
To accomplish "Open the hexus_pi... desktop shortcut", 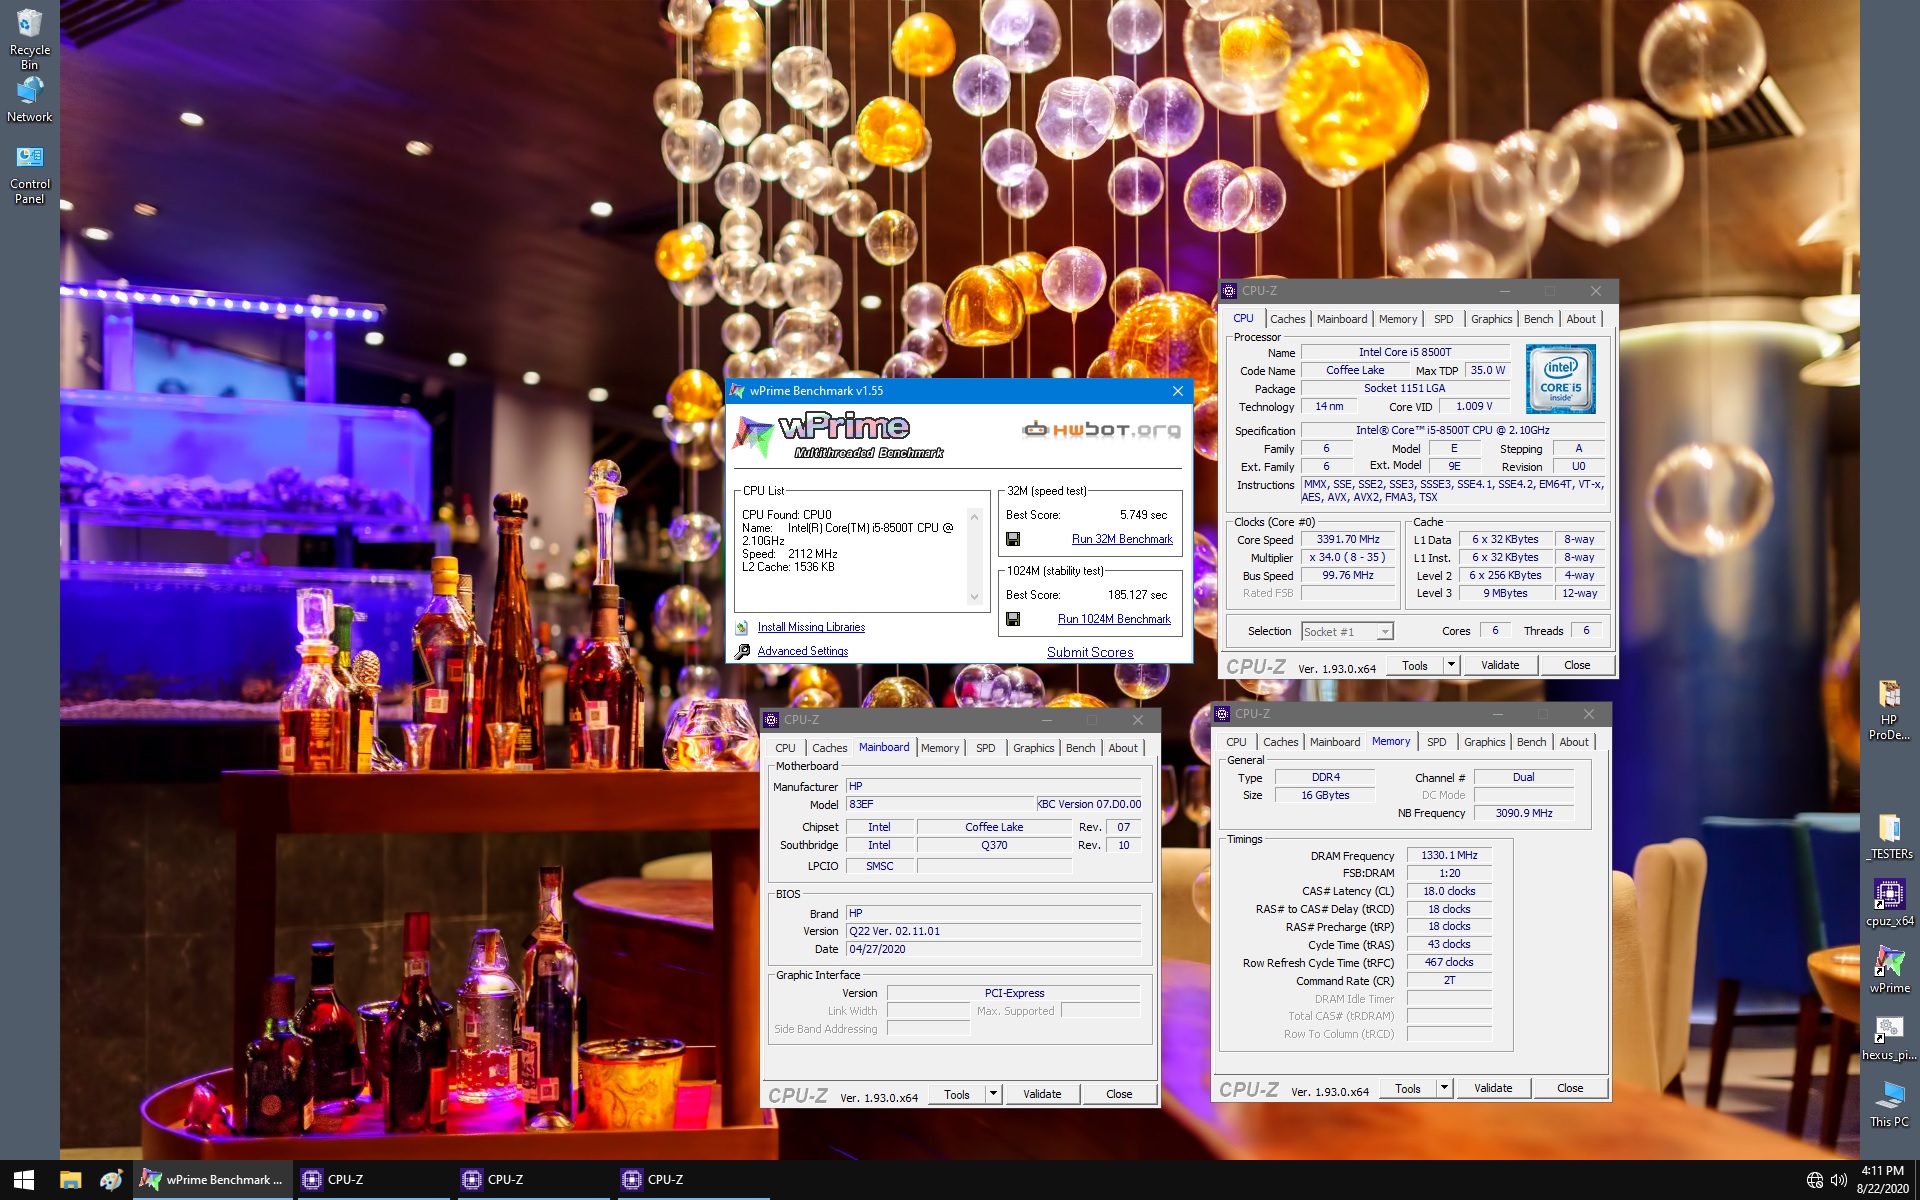I will (x=1889, y=1037).
